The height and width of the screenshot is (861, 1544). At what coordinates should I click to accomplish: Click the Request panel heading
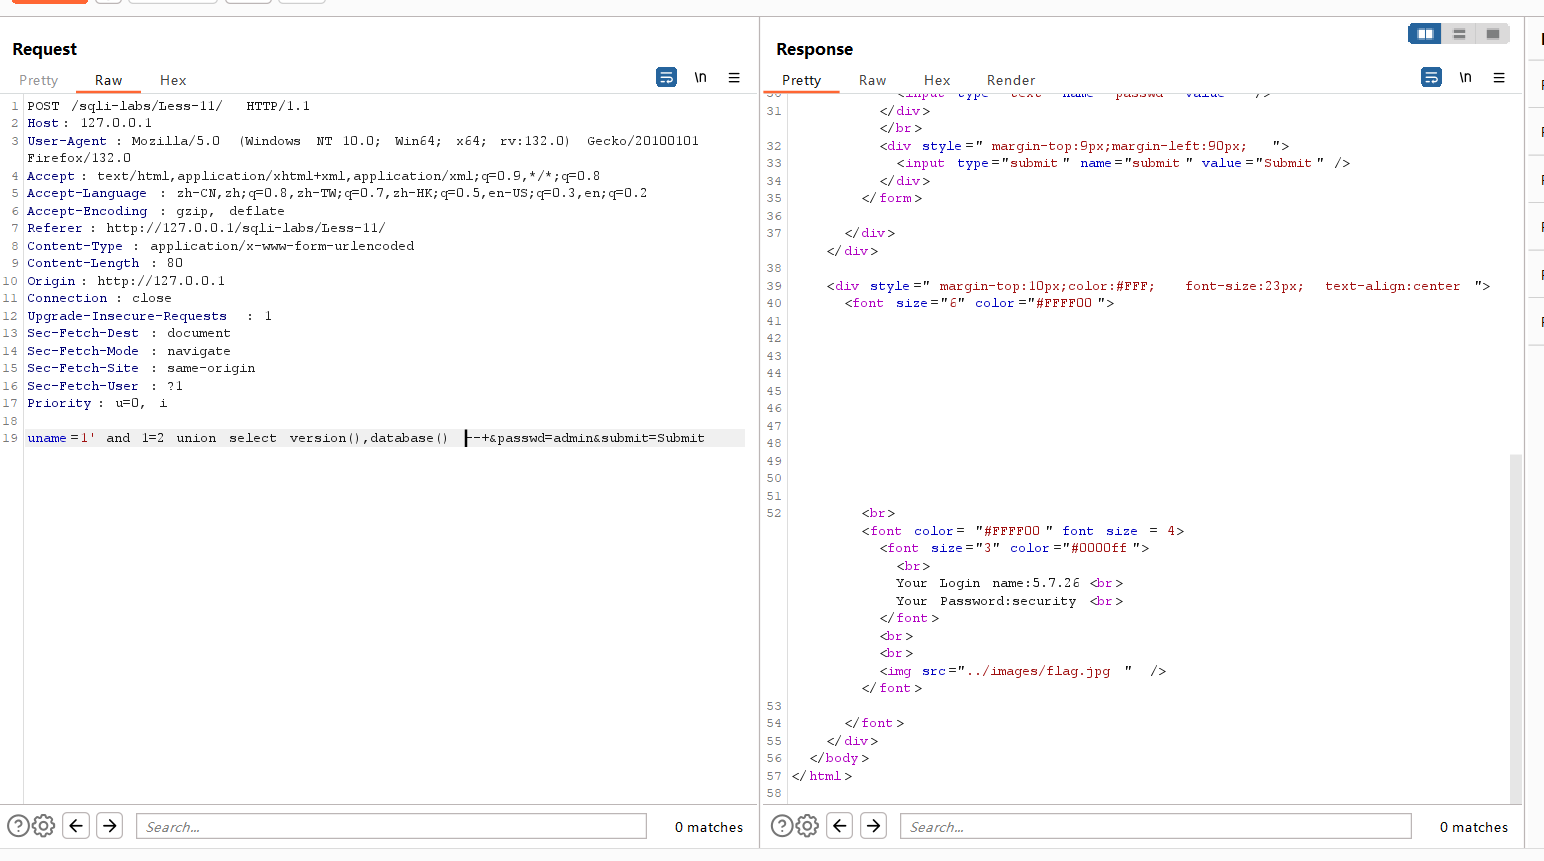pos(44,49)
